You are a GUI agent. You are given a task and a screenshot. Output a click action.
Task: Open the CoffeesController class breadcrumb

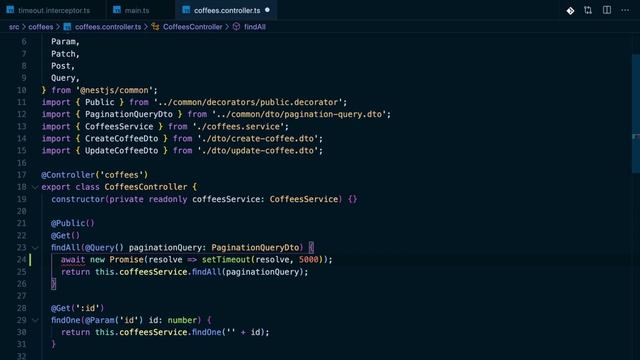pos(192,27)
